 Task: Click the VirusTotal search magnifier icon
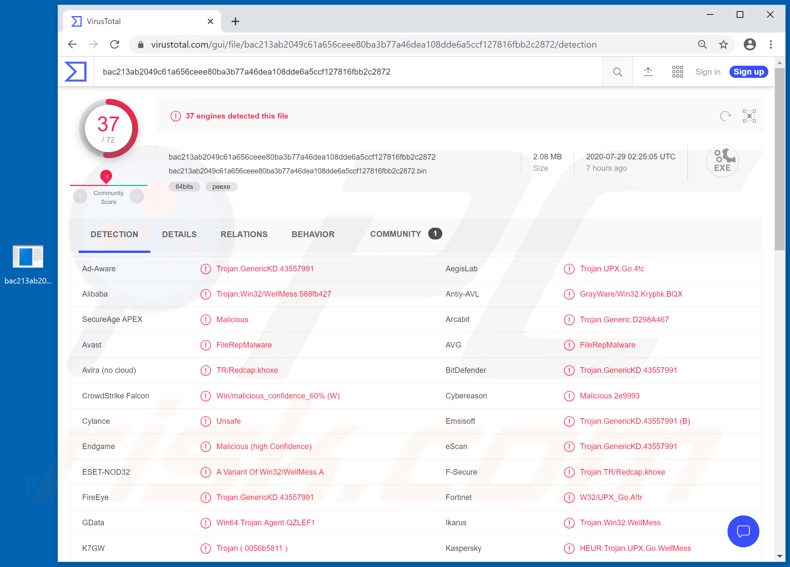click(x=617, y=72)
